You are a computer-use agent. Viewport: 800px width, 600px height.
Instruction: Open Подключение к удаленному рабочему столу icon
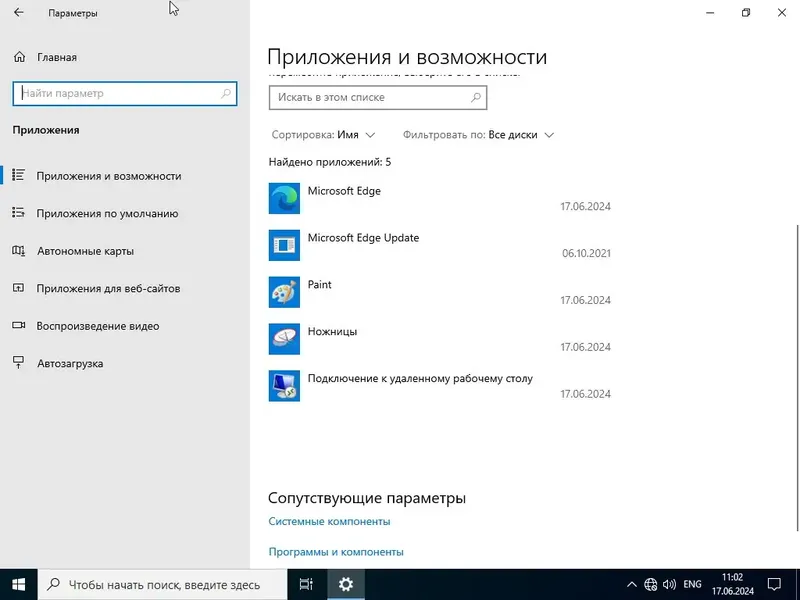tap(284, 386)
